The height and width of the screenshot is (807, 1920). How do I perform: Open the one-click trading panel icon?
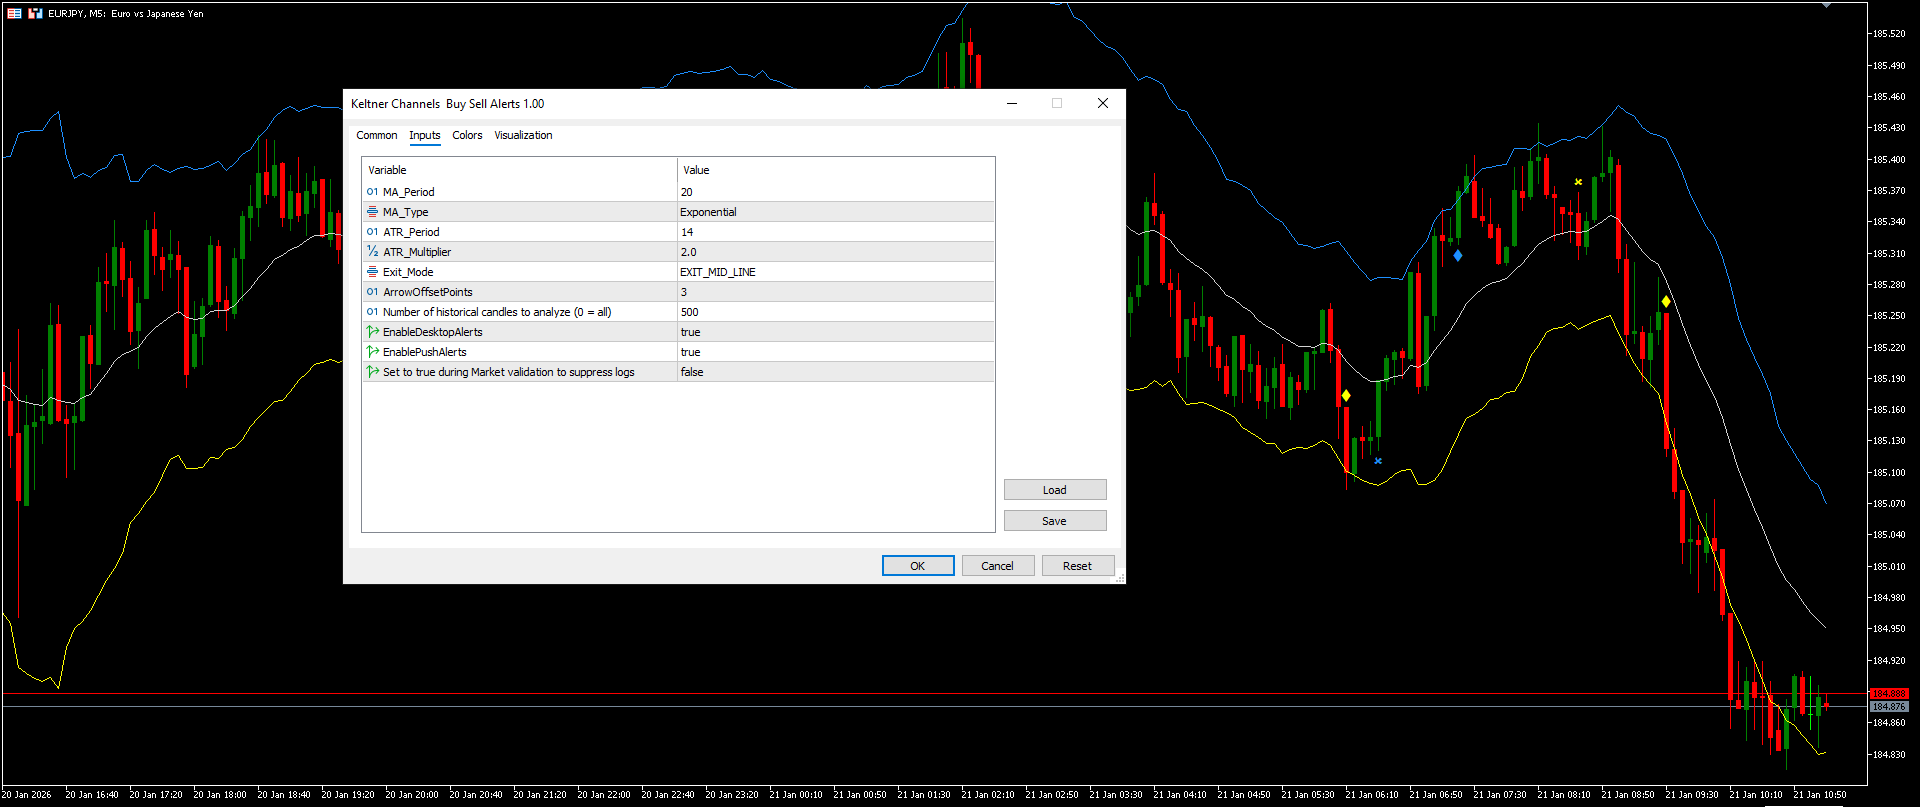point(14,13)
